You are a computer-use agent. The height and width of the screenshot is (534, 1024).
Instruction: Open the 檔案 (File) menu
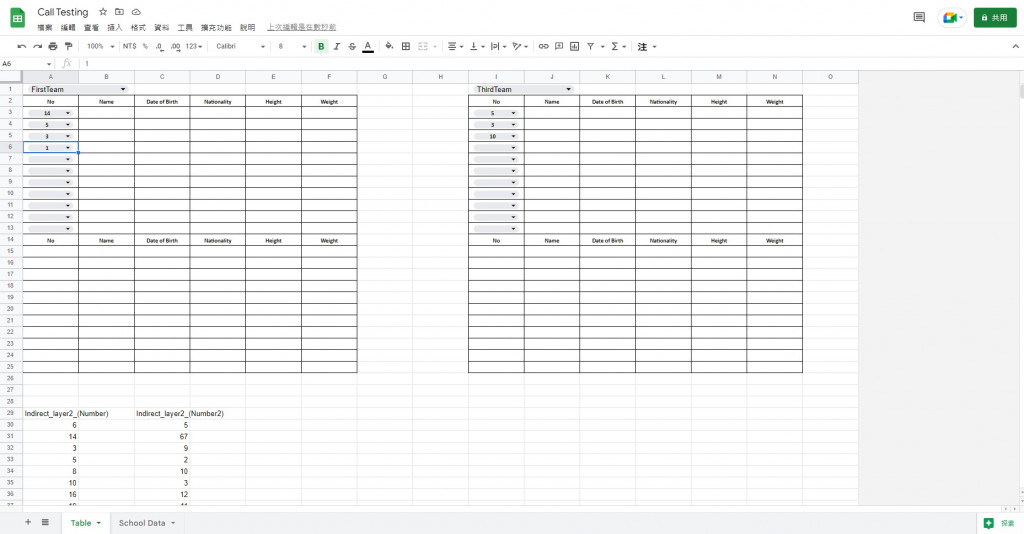click(x=45, y=27)
